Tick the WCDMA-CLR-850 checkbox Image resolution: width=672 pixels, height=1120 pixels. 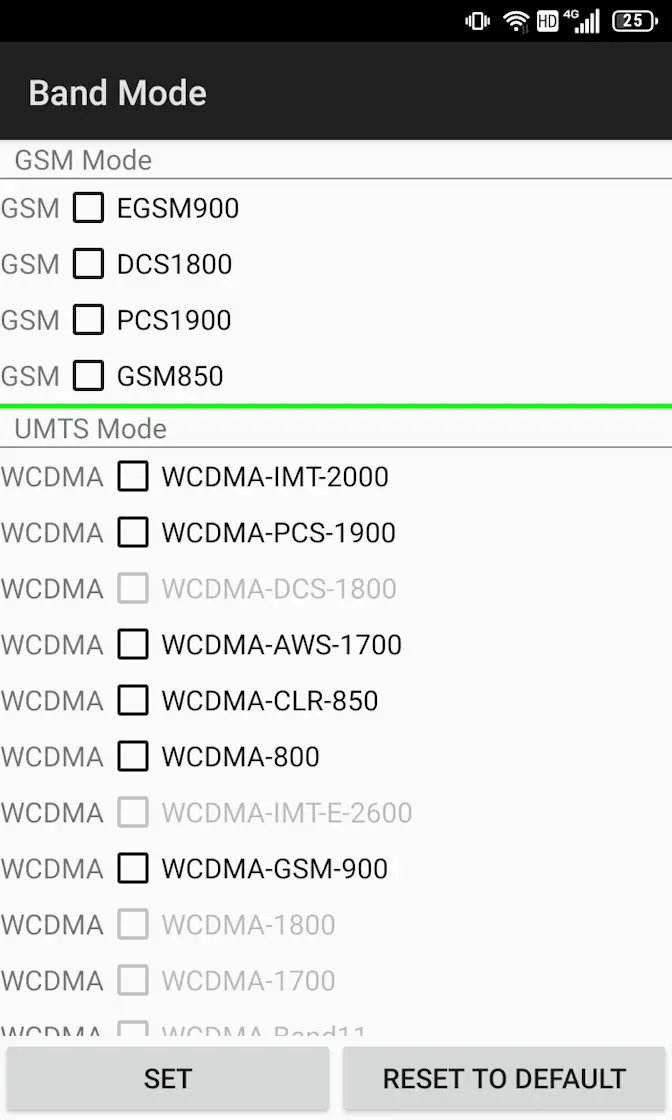click(133, 701)
